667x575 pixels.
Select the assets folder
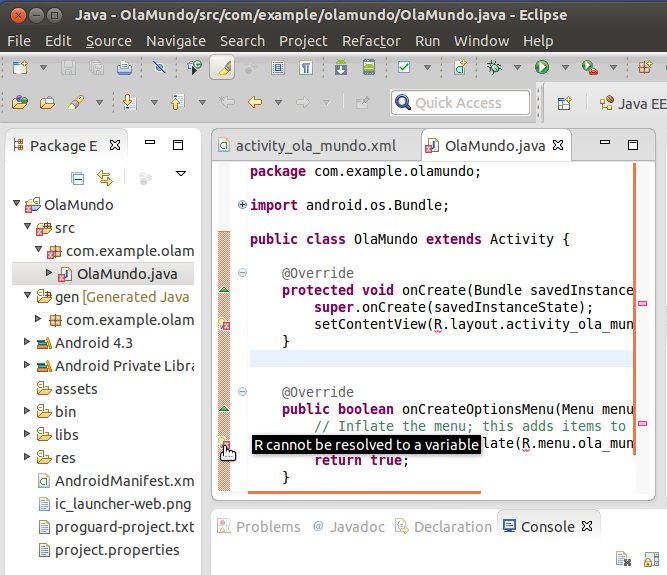click(67, 389)
